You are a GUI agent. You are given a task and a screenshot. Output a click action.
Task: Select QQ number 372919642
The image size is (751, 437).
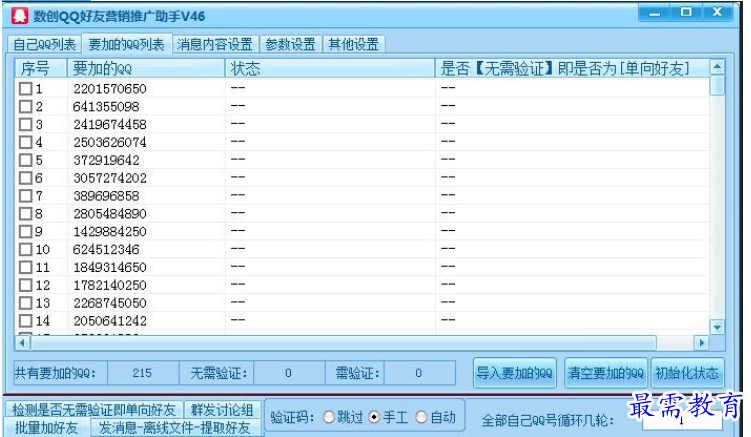[x=106, y=160]
